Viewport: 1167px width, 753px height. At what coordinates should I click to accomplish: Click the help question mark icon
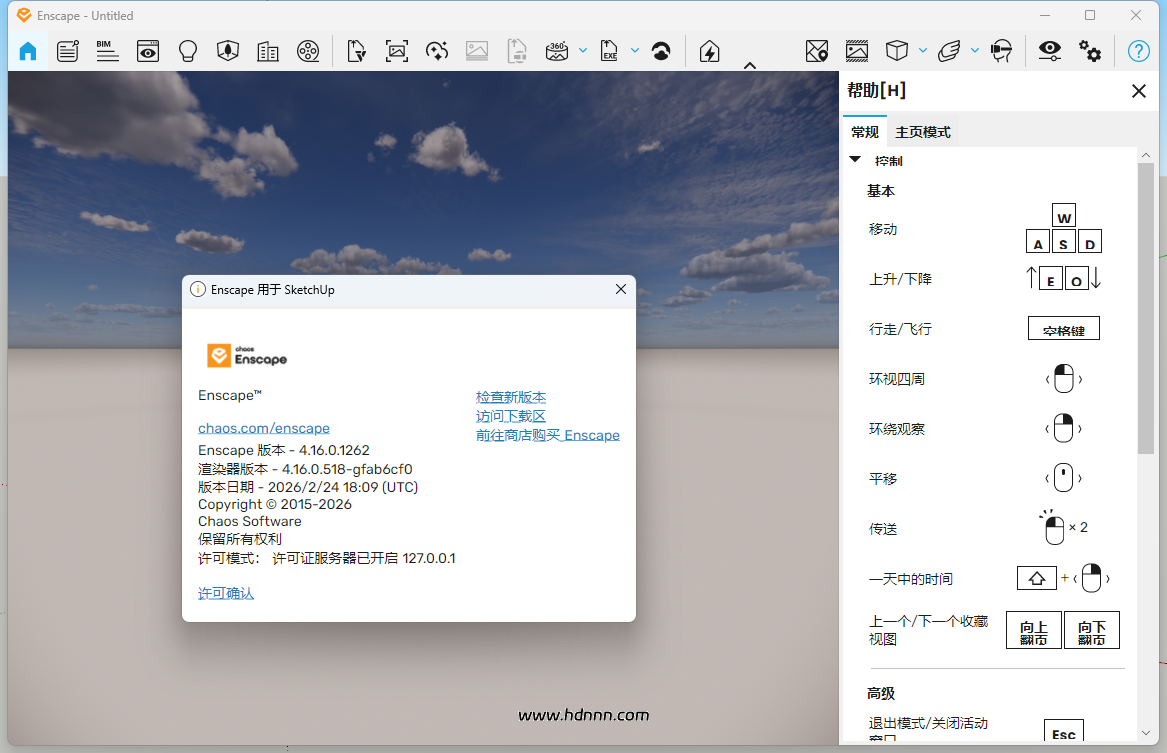pos(1139,51)
